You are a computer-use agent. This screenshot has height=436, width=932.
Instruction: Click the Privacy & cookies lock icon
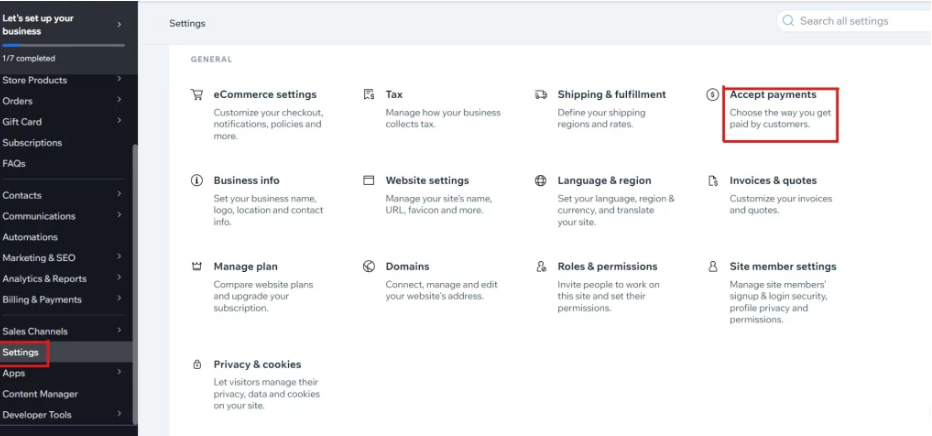click(x=197, y=365)
